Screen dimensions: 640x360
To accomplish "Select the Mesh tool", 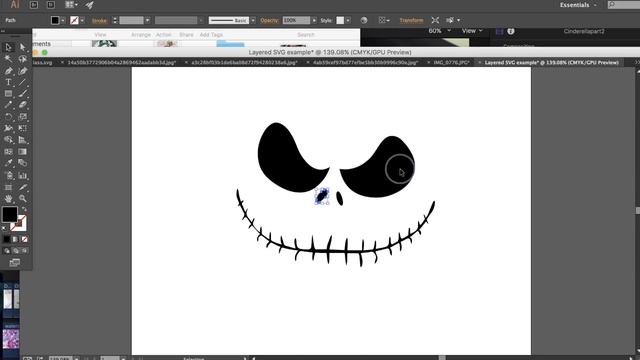I will click(8, 152).
